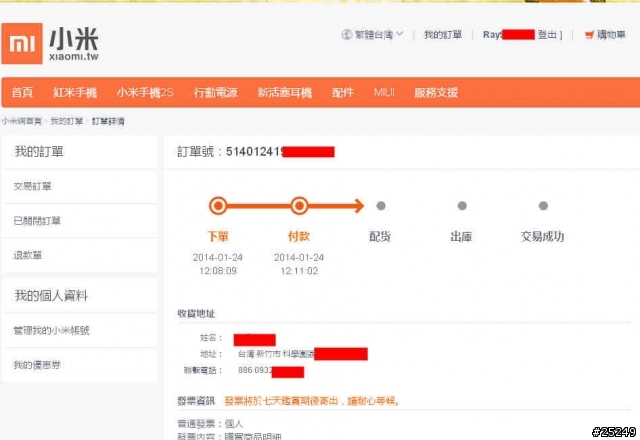Open 購物車 cart link

point(611,35)
